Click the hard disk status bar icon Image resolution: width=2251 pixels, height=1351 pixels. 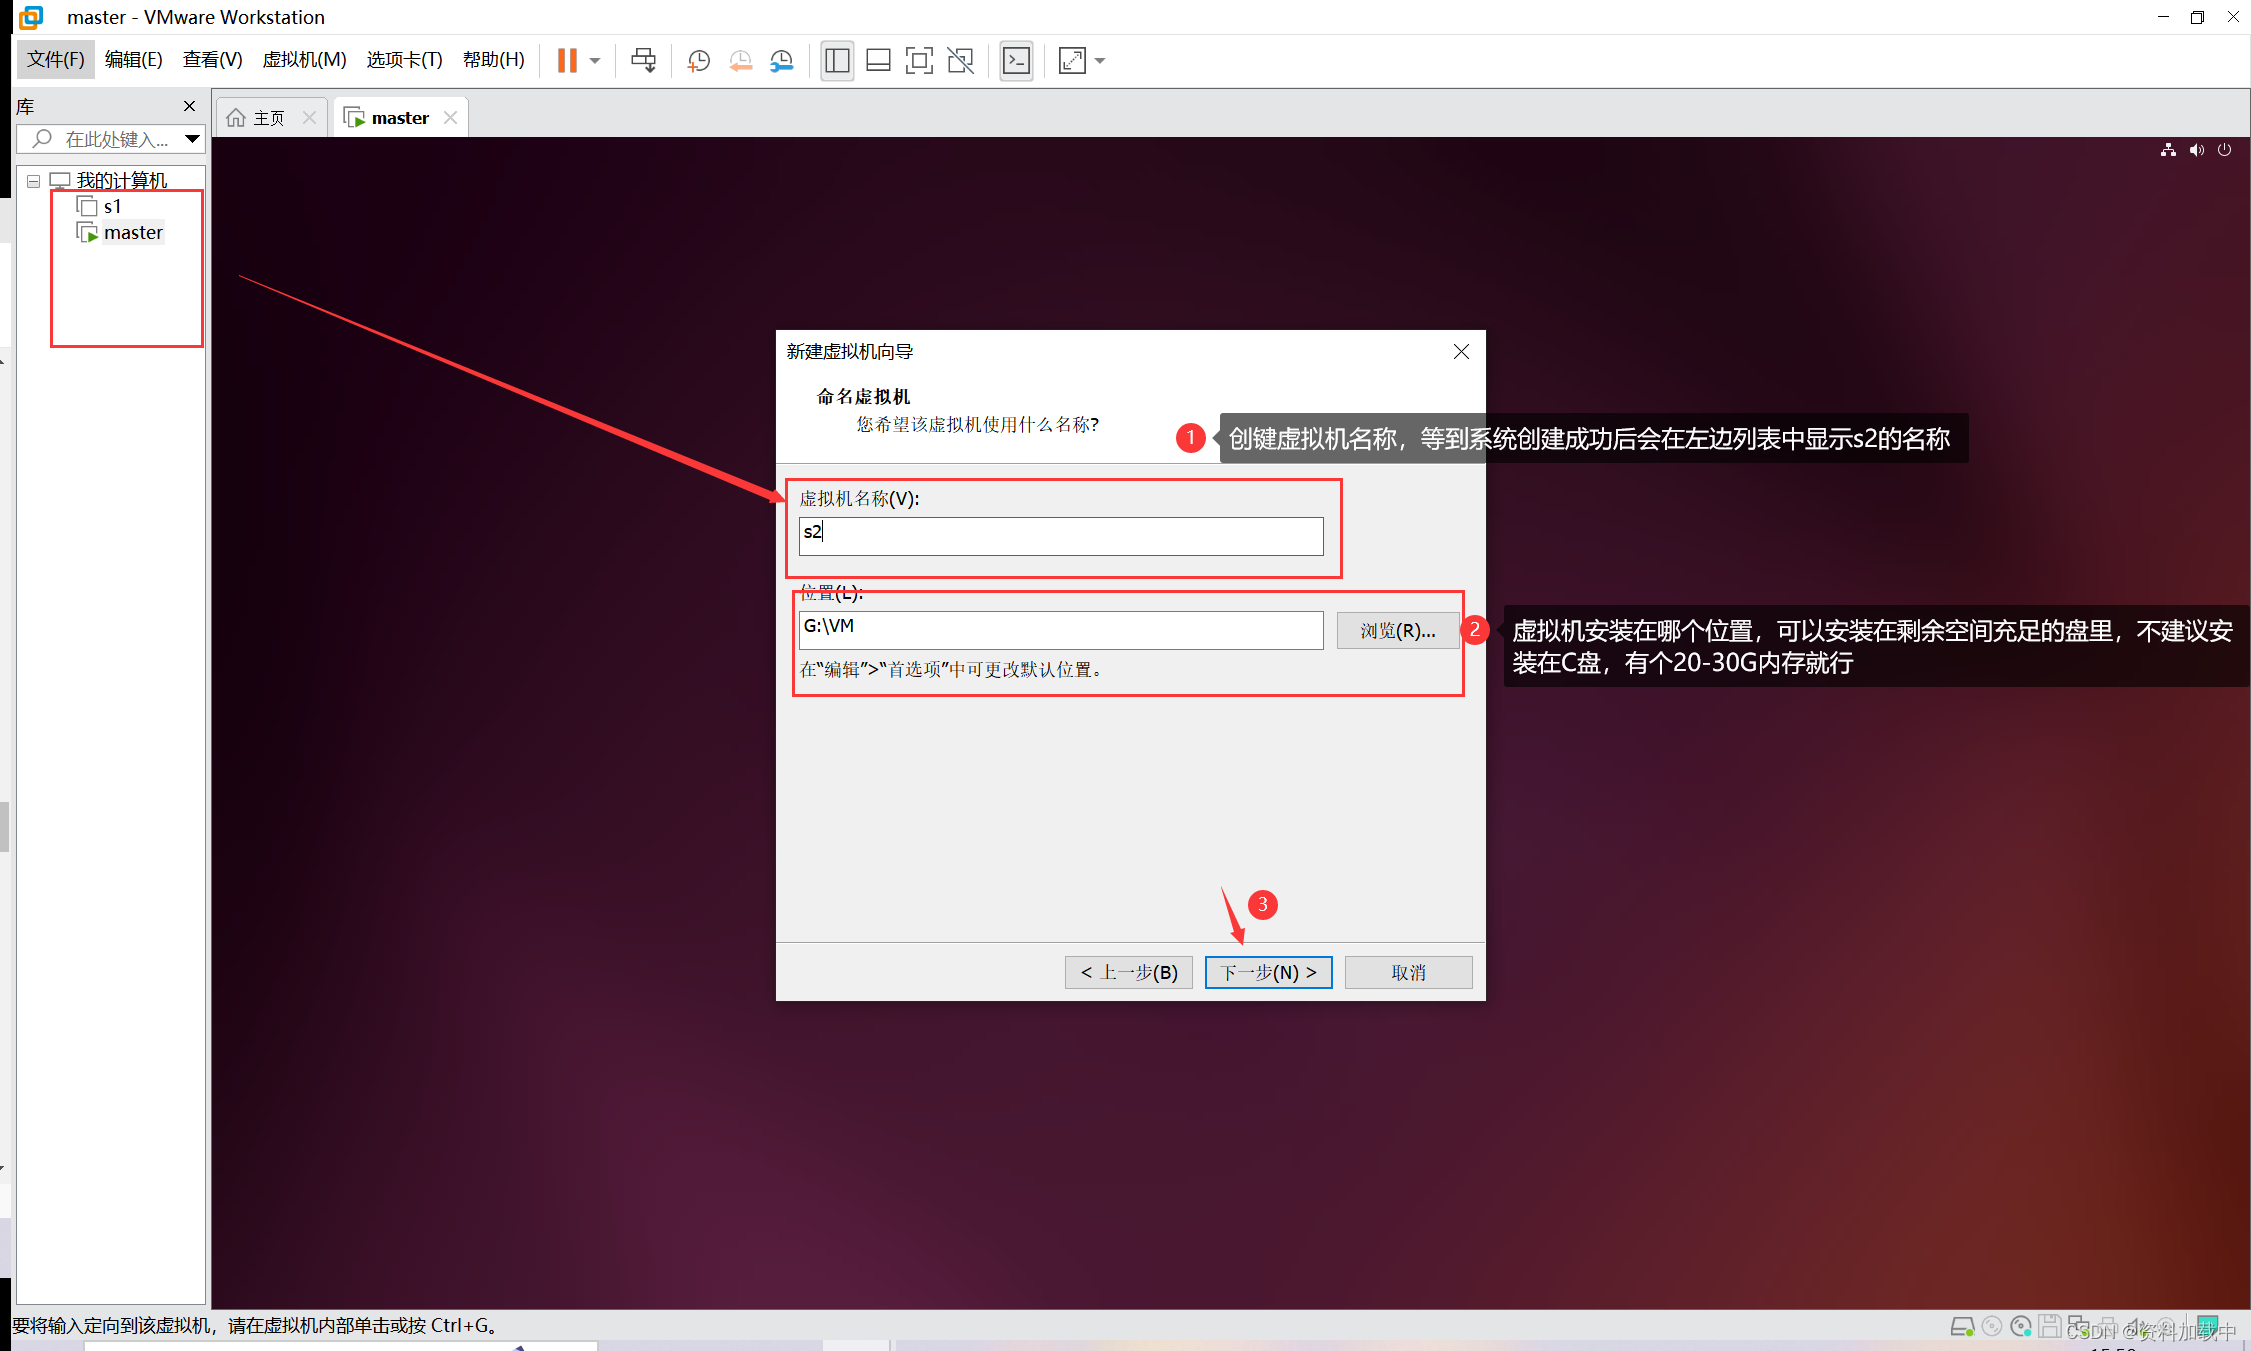click(1962, 1327)
